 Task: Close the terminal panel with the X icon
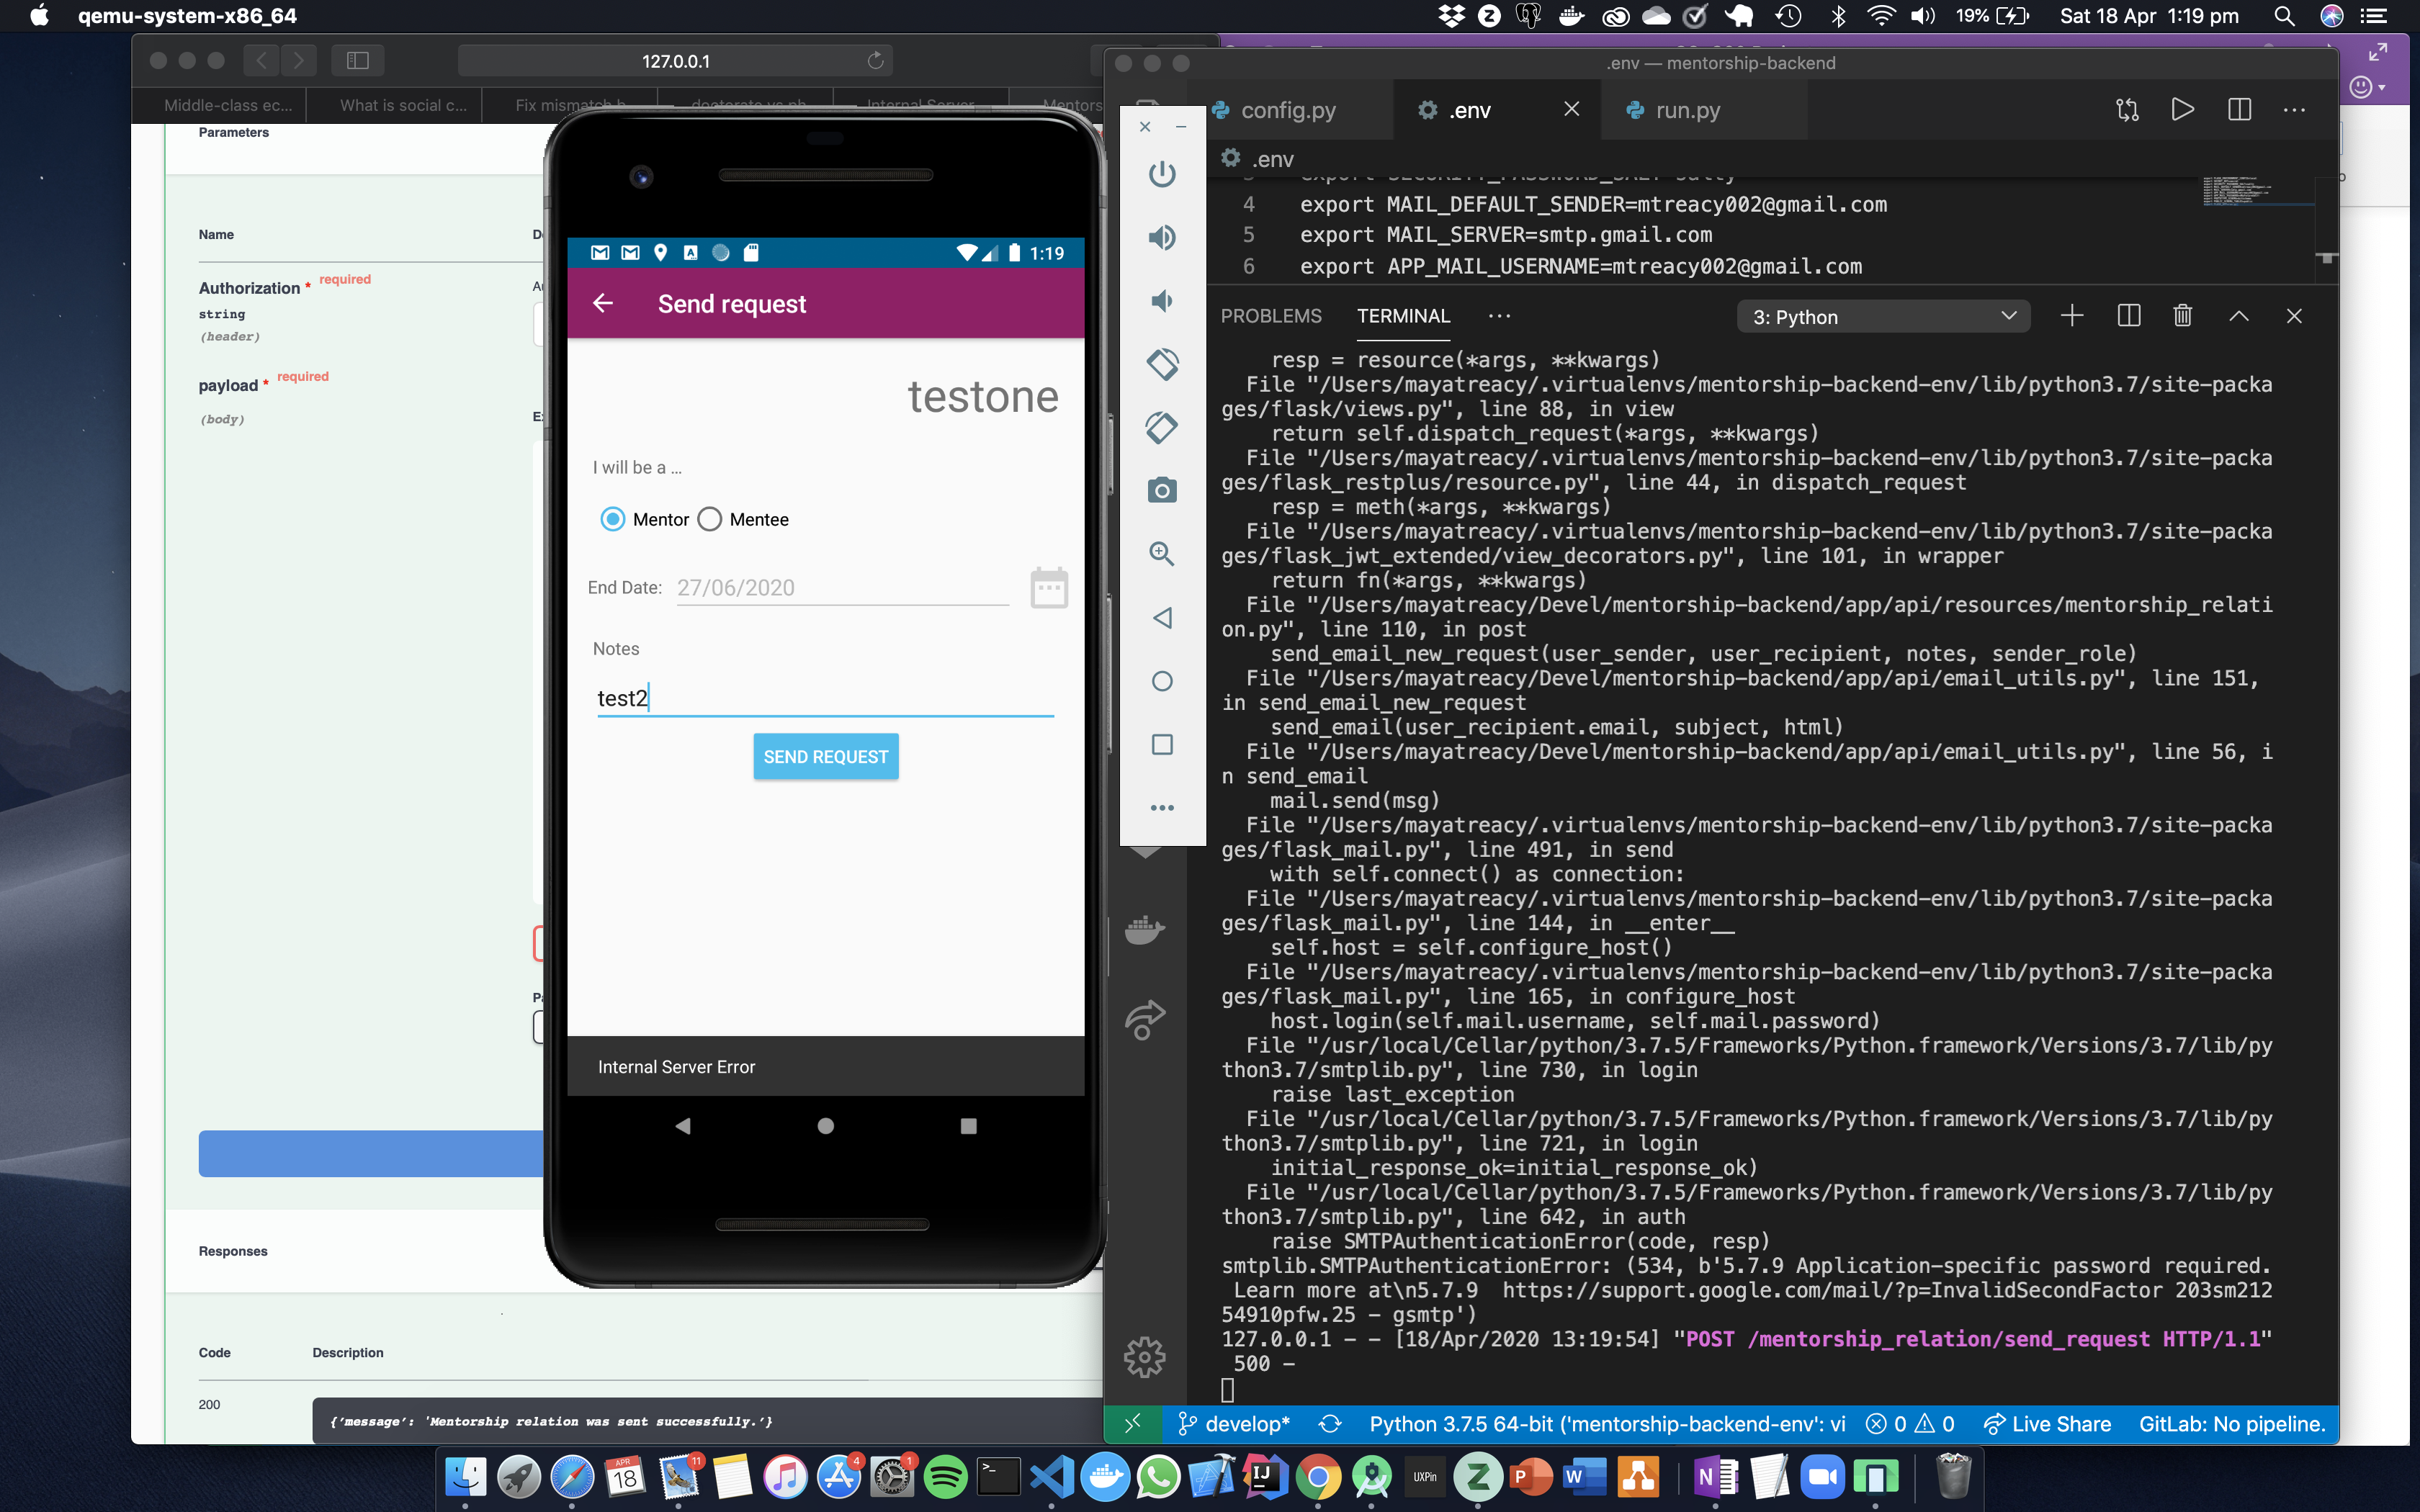[2294, 316]
